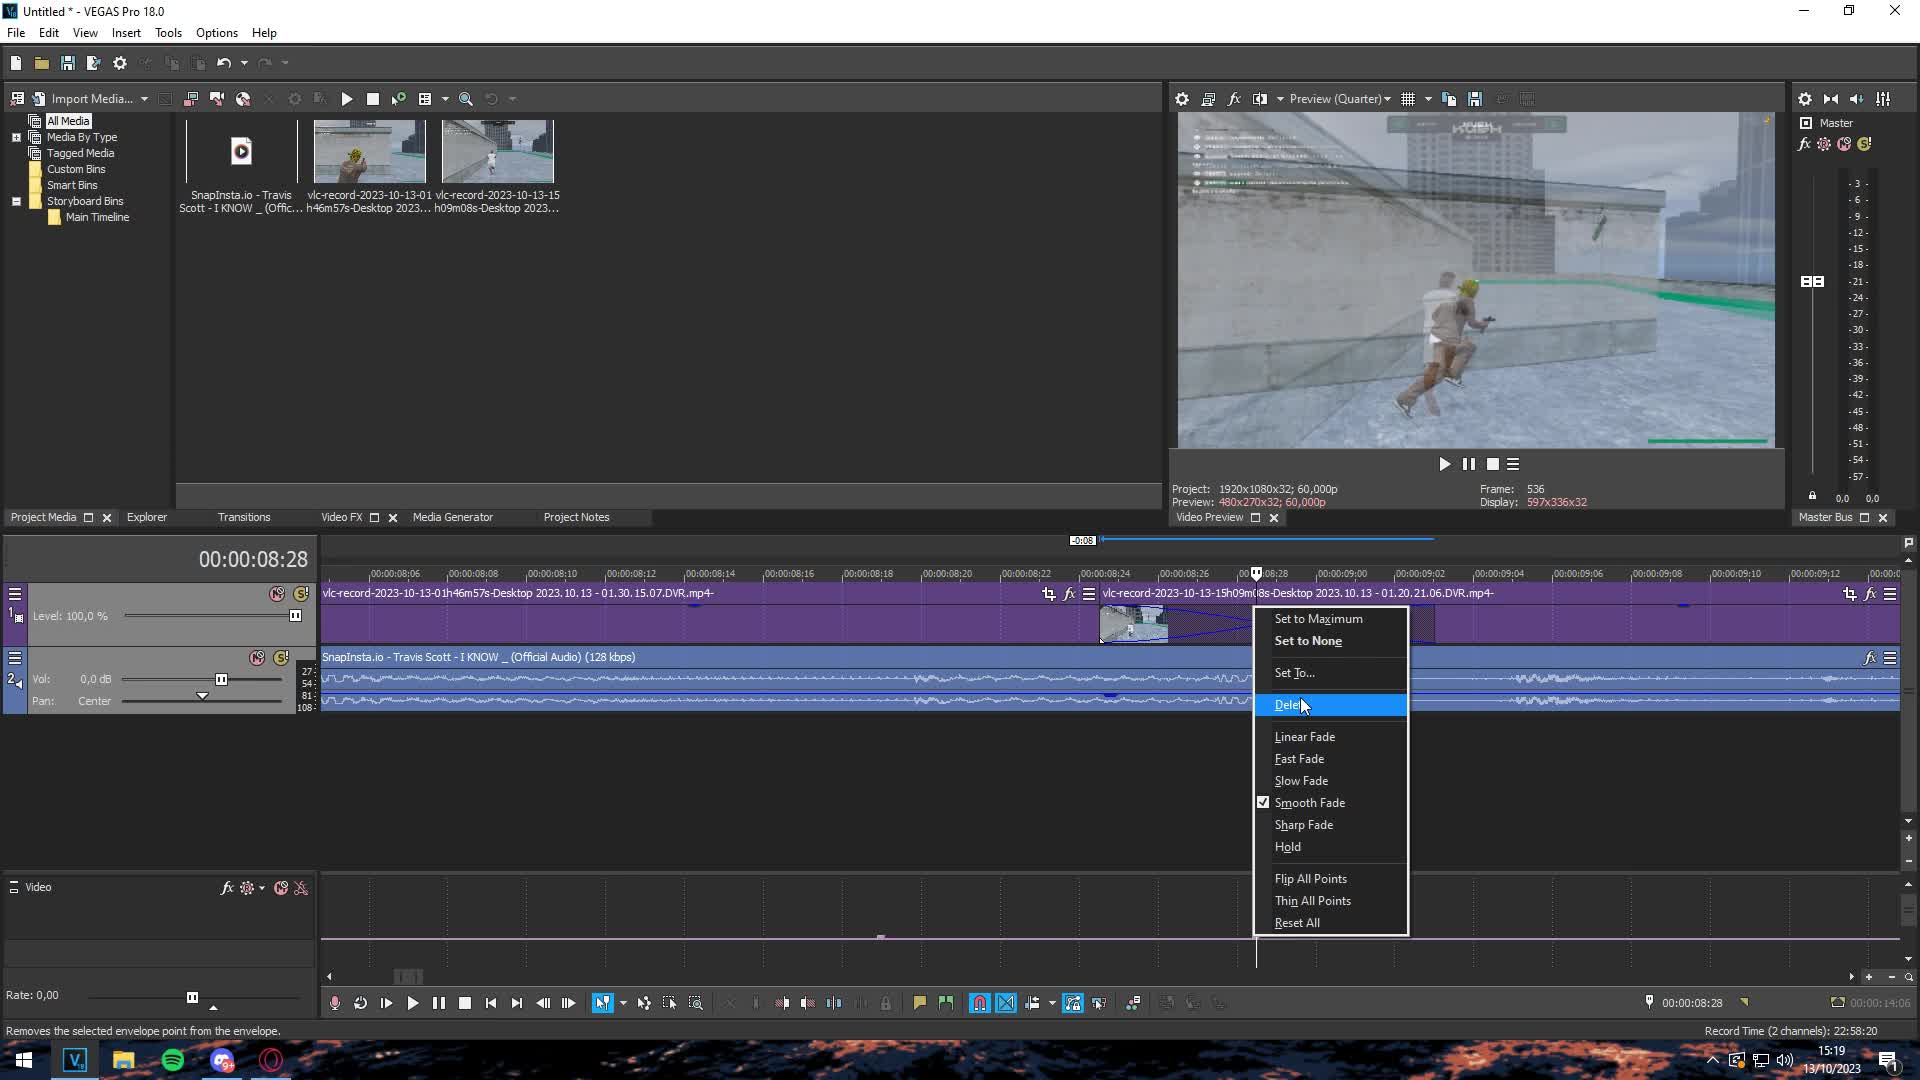Solo the audio track 2

[x=281, y=658]
